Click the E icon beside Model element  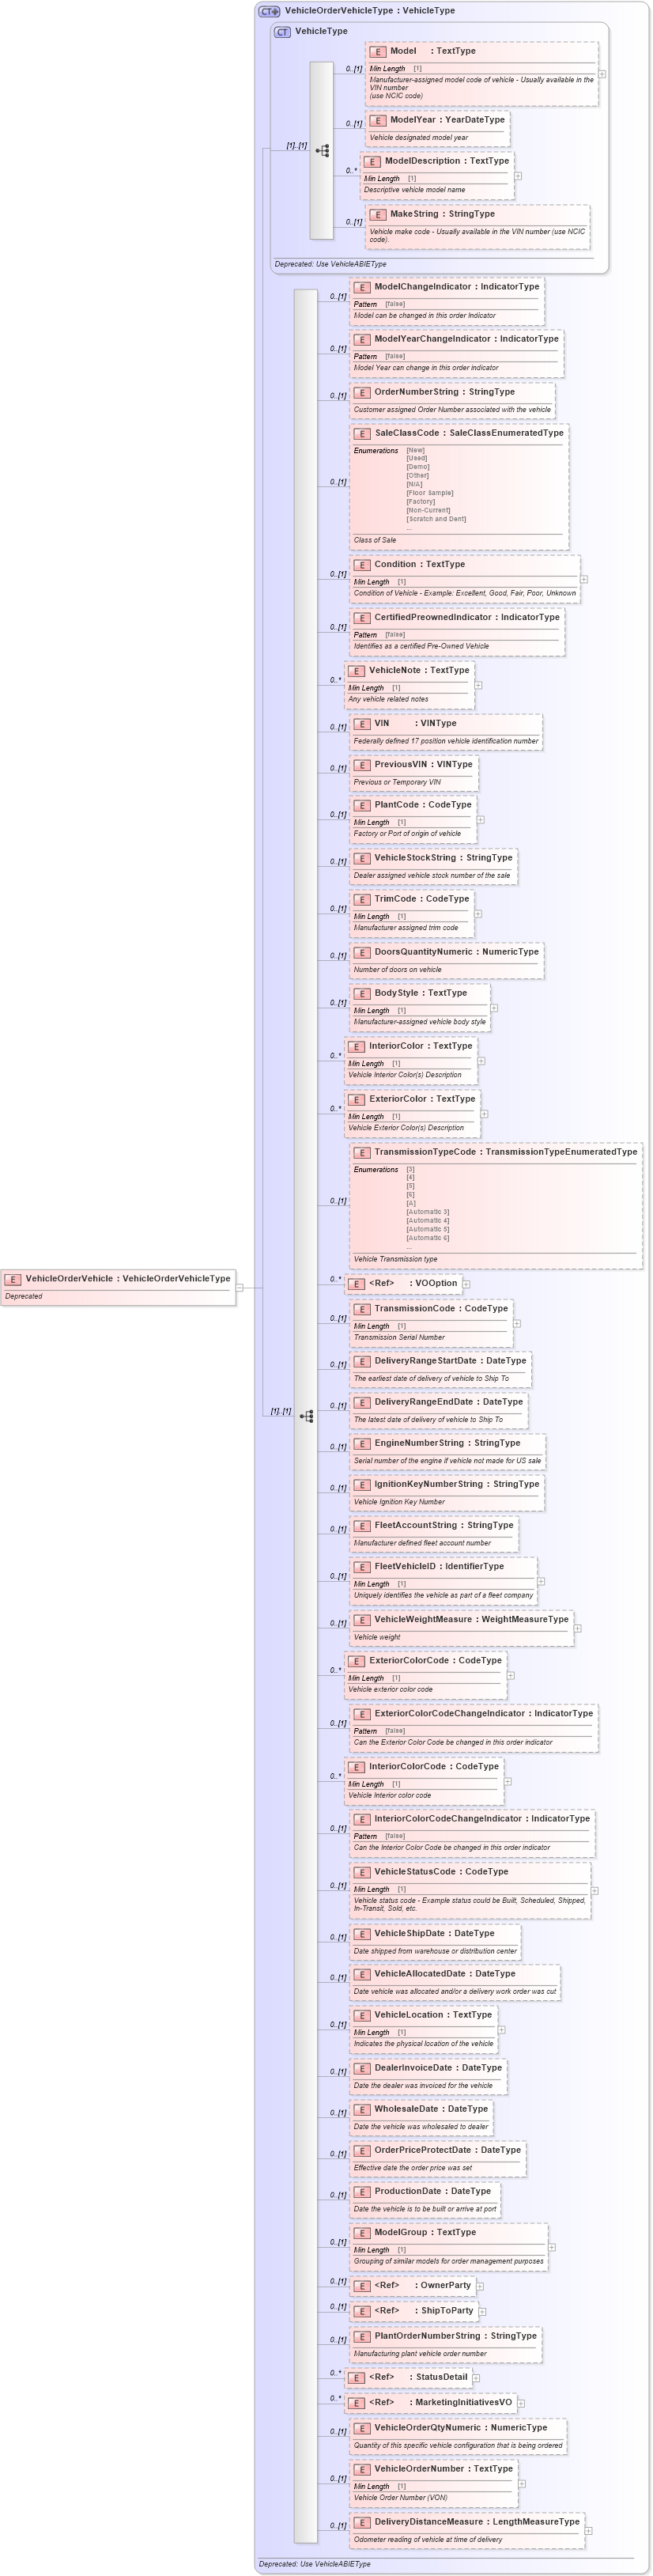378,51
